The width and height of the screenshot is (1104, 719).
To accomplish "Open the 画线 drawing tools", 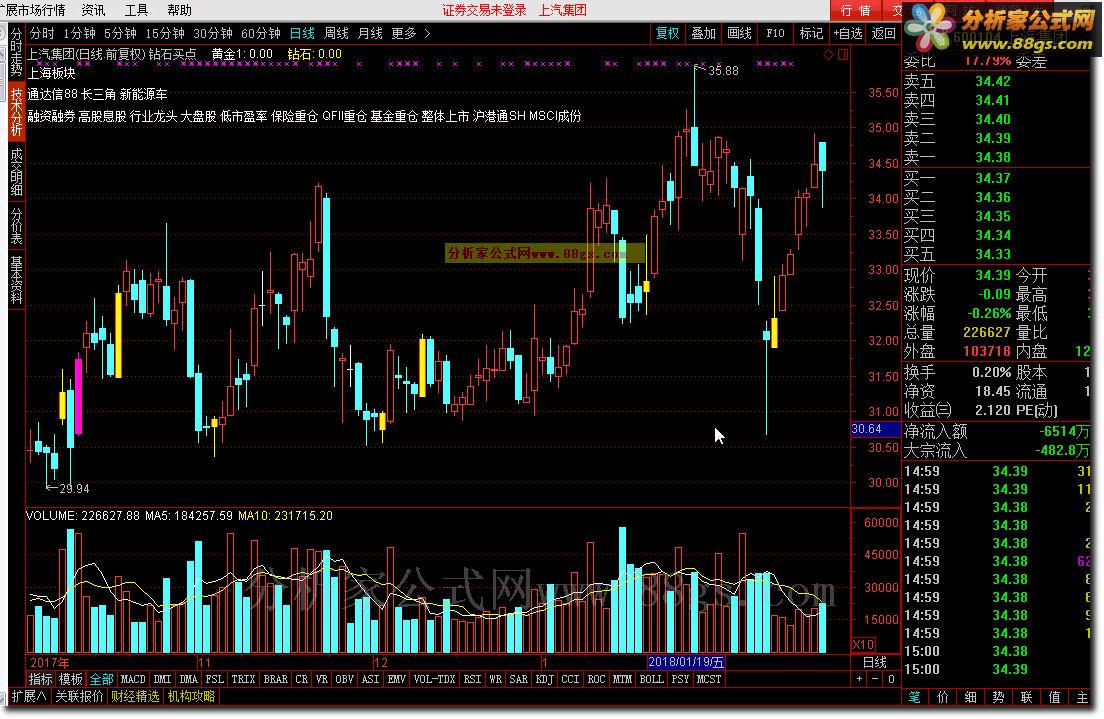I will pos(739,33).
